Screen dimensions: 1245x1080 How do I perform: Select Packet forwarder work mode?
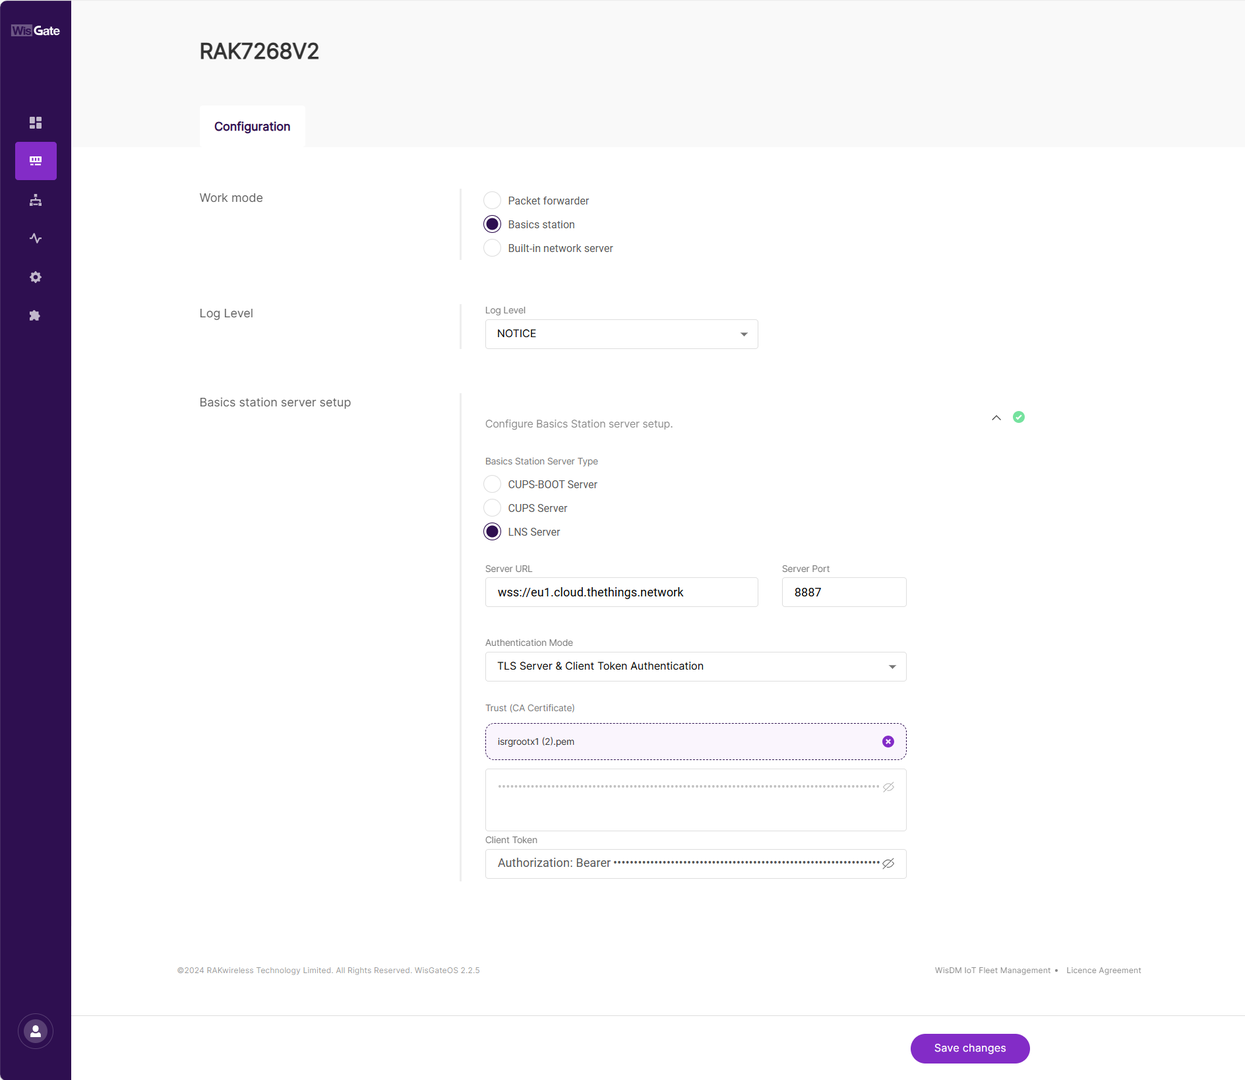pyautogui.click(x=492, y=200)
